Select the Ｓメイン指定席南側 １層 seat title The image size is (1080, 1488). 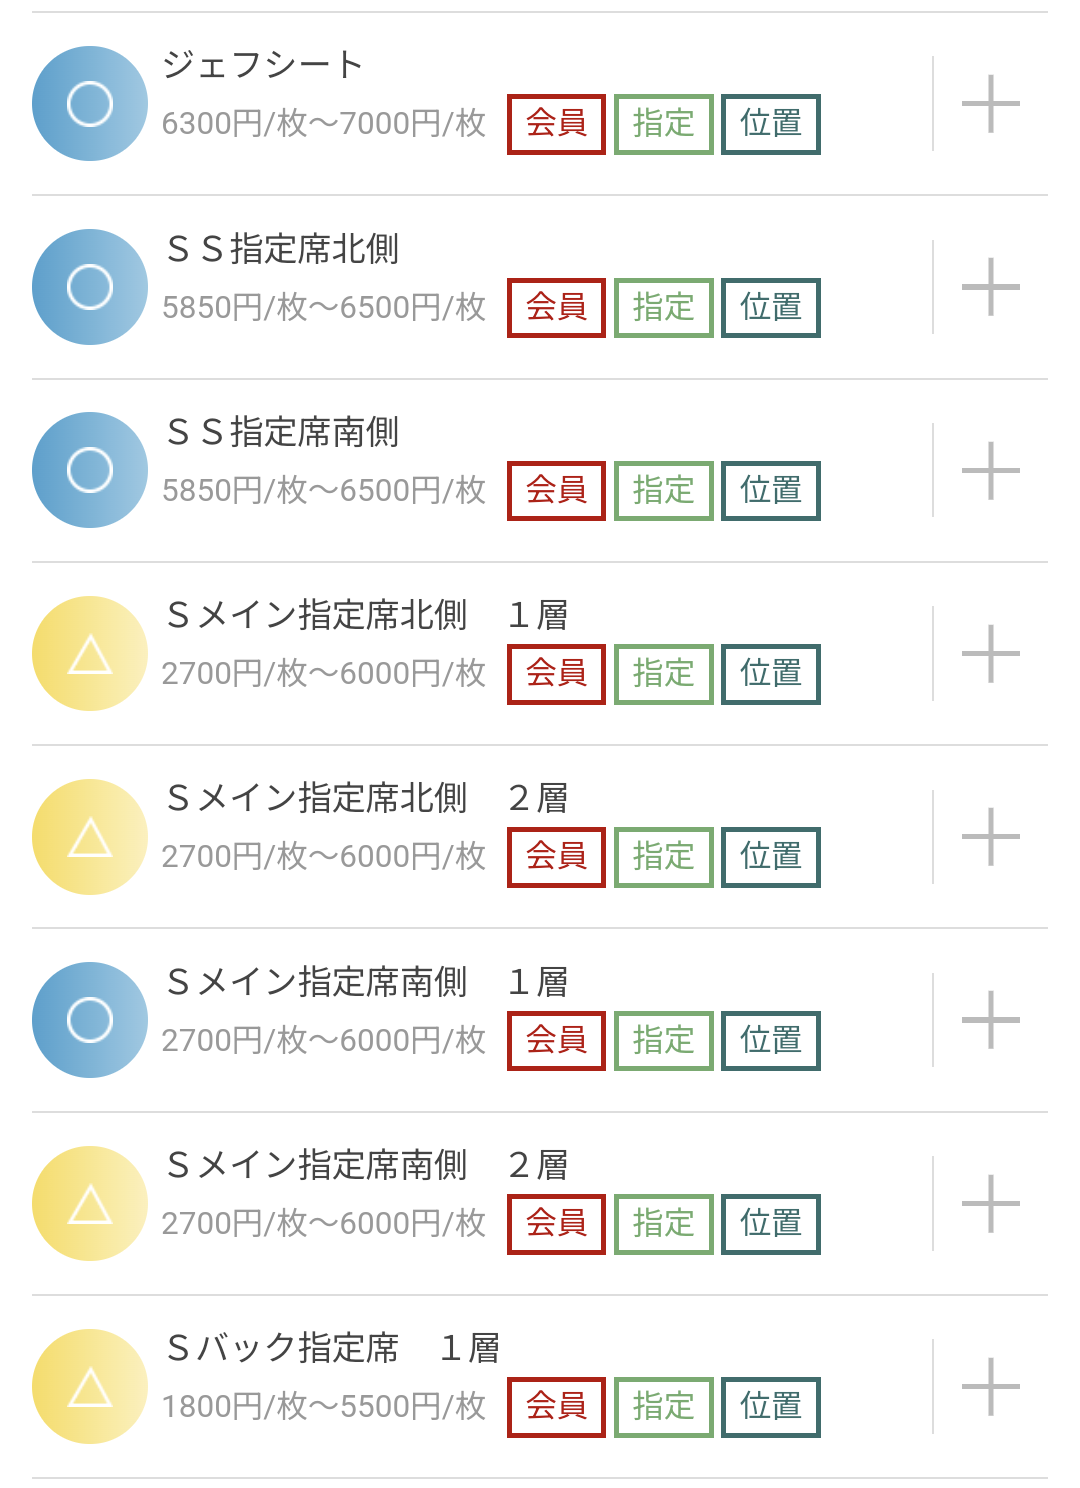pos(368,982)
